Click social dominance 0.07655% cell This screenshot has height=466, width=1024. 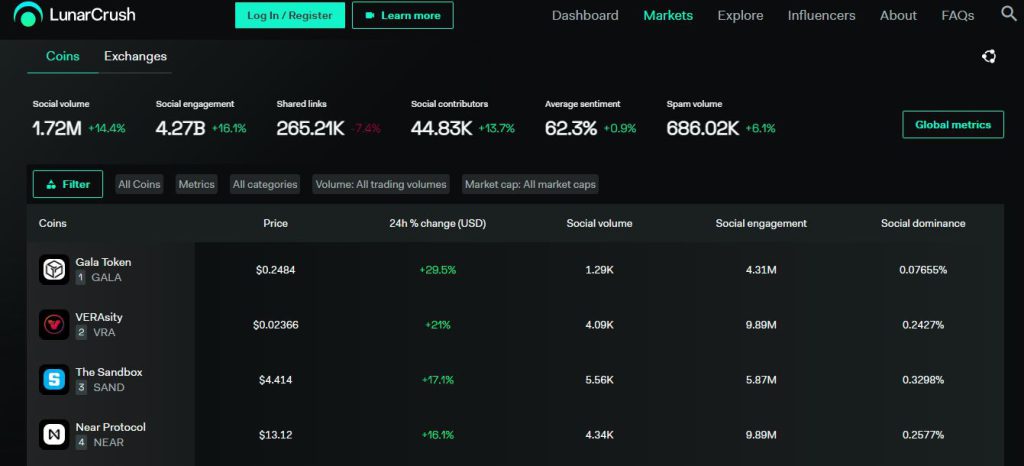pos(923,270)
